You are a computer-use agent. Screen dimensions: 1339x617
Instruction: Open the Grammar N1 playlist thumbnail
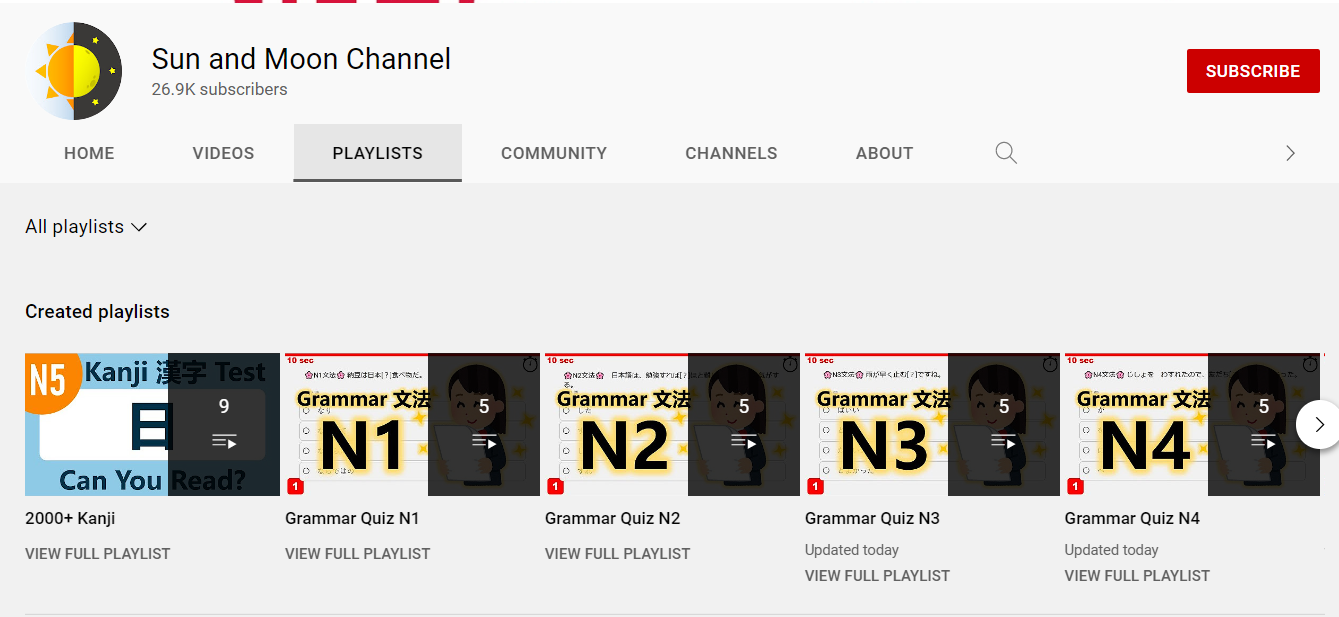pos(412,424)
